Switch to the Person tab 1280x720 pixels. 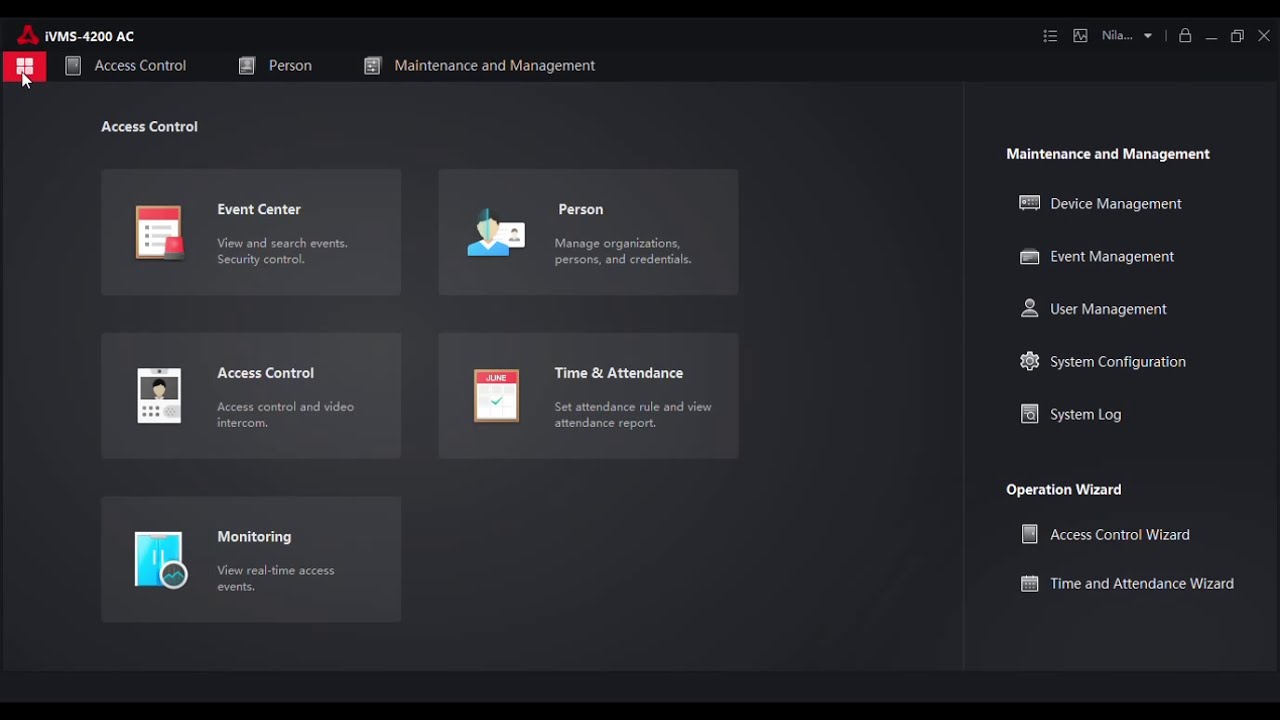click(276, 66)
